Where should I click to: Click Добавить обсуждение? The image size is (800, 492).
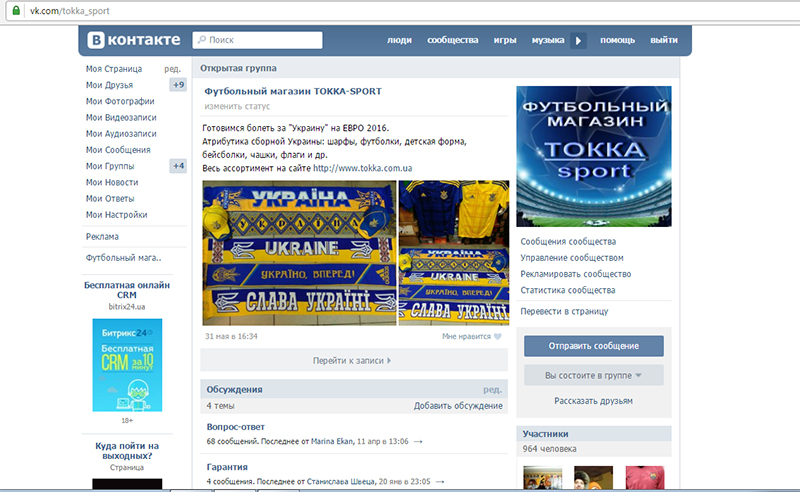[x=458, y=406]
